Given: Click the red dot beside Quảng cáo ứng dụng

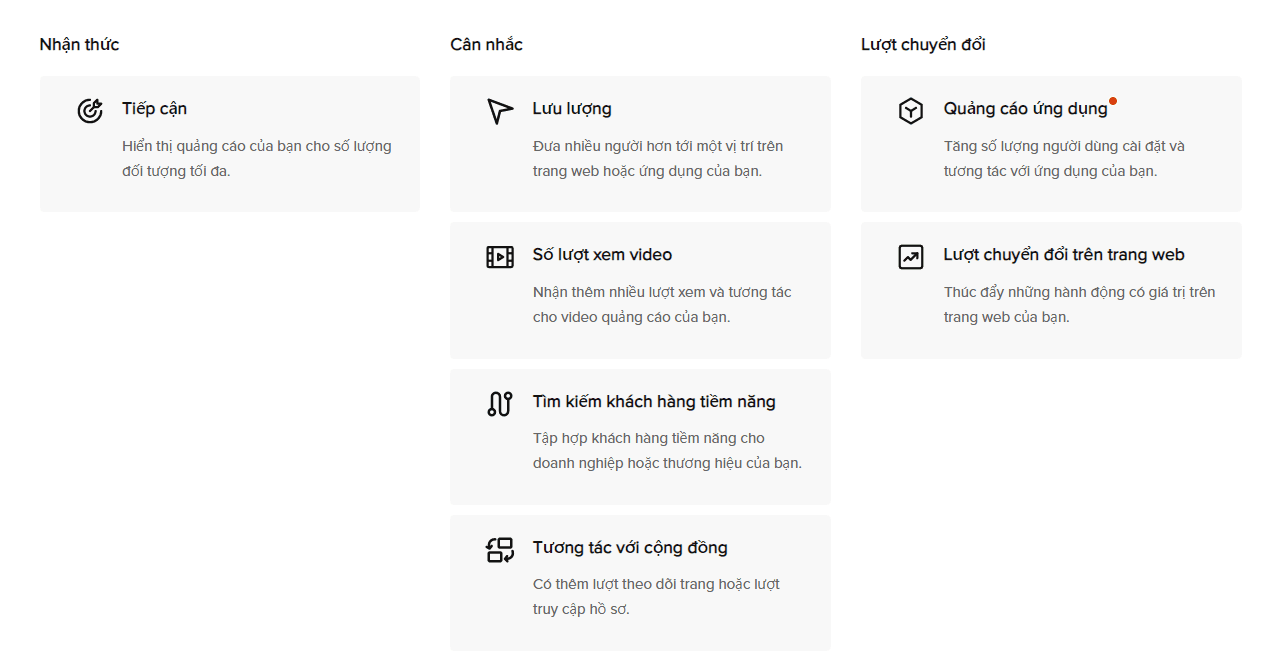Looking at the screenshot, I should point(1113,101).
